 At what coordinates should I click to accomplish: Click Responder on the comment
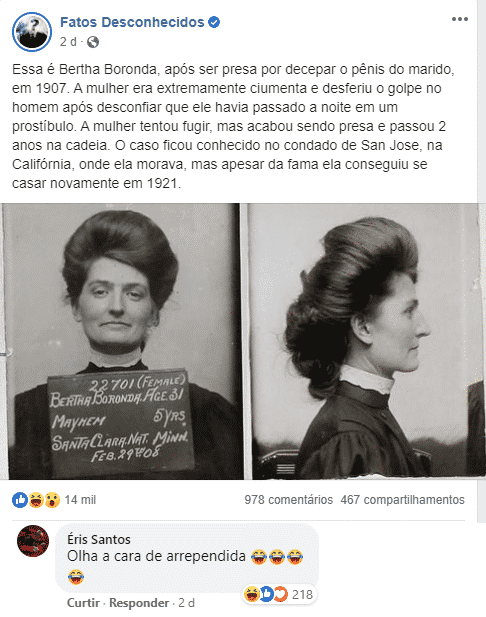point(139,603)
